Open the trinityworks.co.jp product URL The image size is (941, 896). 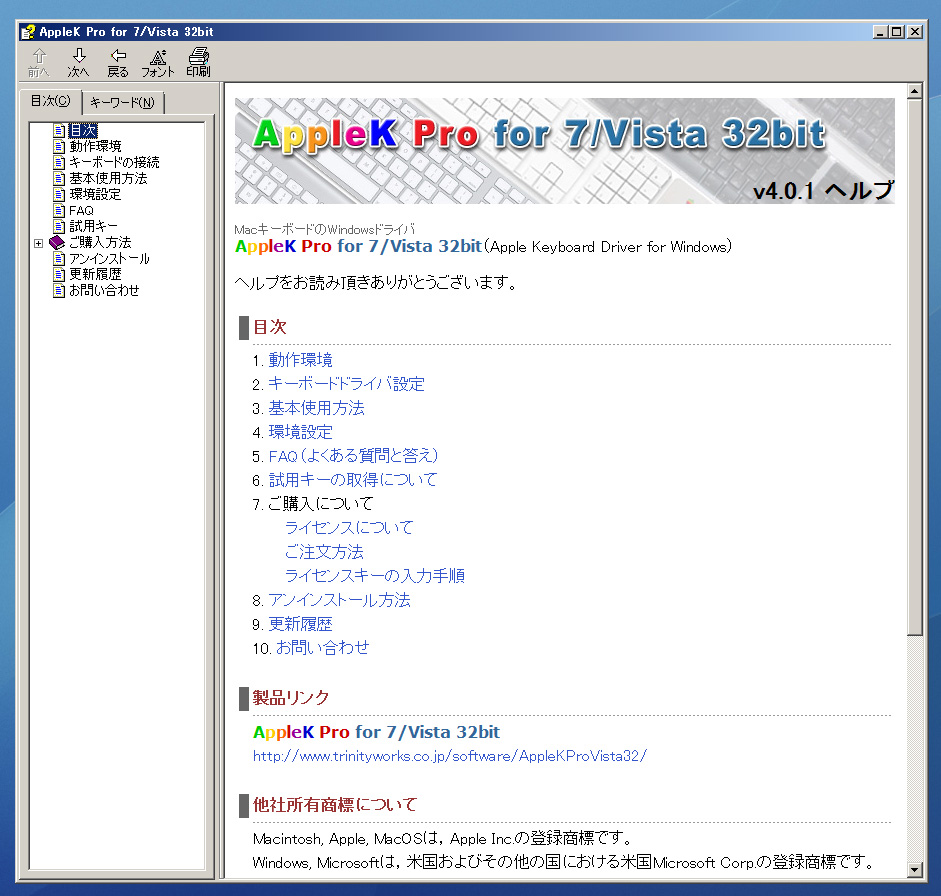449,756
